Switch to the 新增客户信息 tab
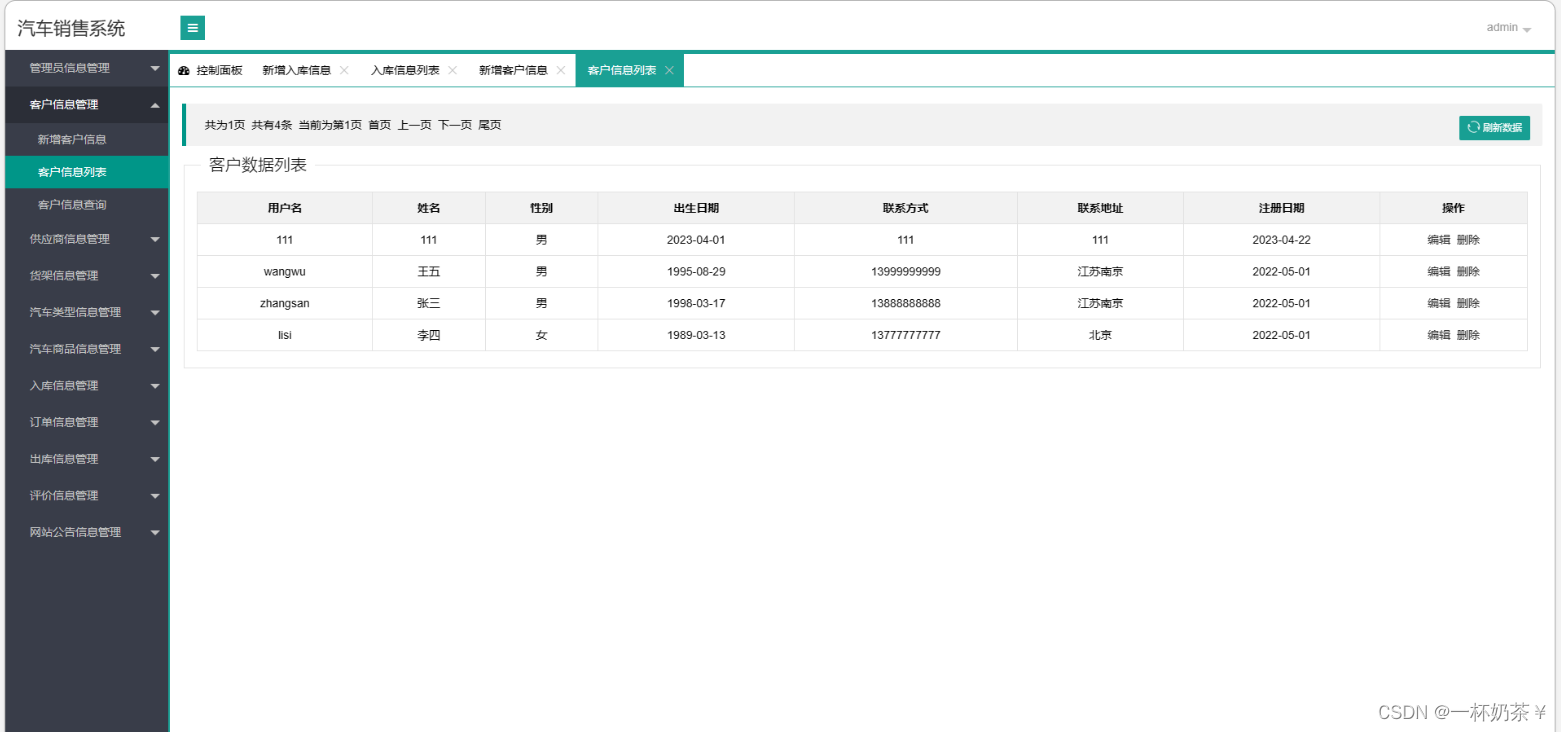Screen dimensions: 1561x732 point(513,70)
